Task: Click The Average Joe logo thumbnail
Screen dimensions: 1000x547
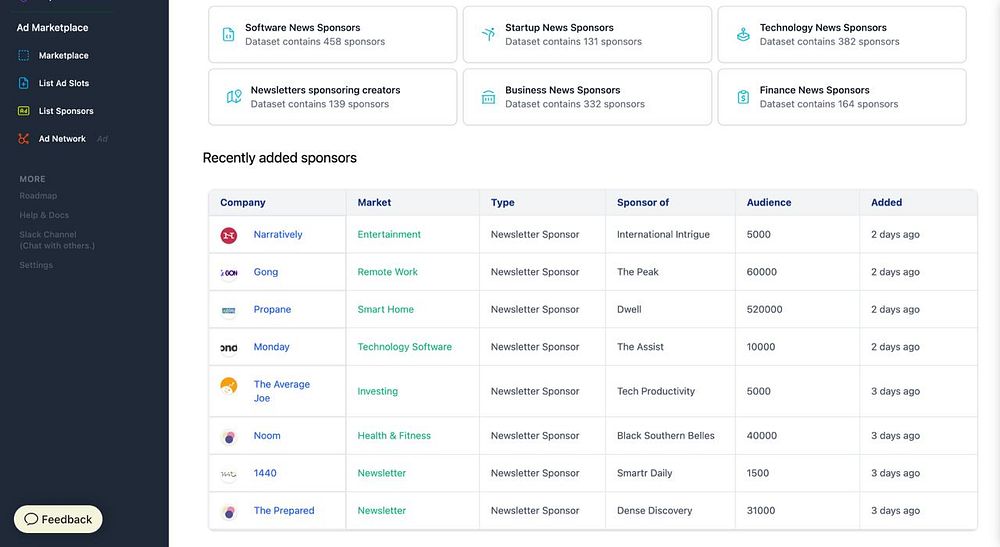Action: tap(229, 386)
